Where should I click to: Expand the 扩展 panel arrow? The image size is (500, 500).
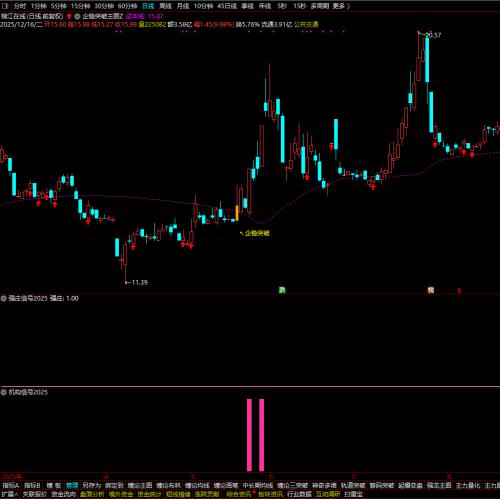[10, 494]
